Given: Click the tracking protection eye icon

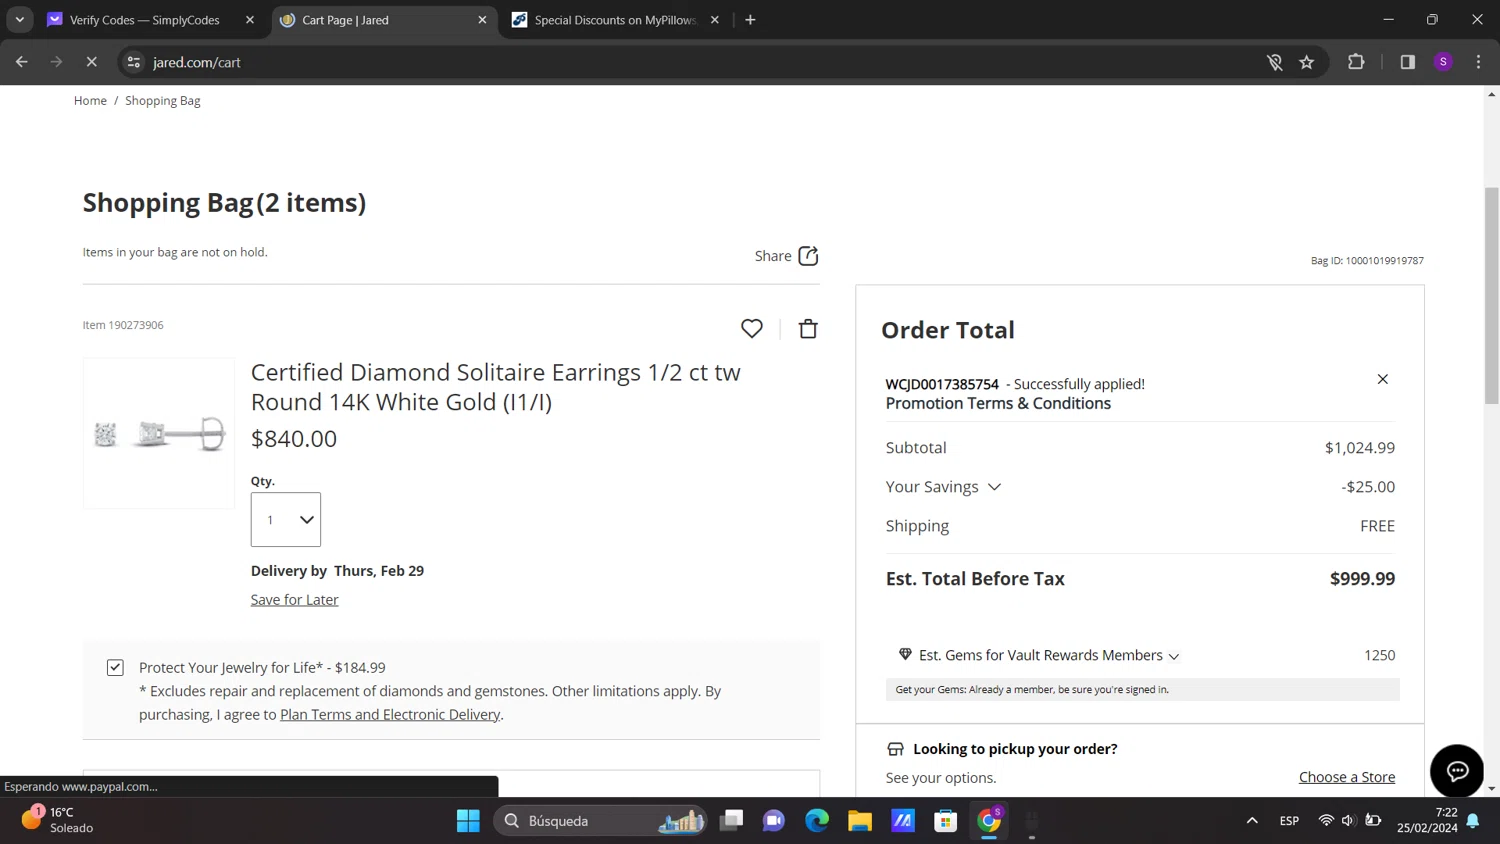Looking at the screenshot, I should pos(1274,62).
